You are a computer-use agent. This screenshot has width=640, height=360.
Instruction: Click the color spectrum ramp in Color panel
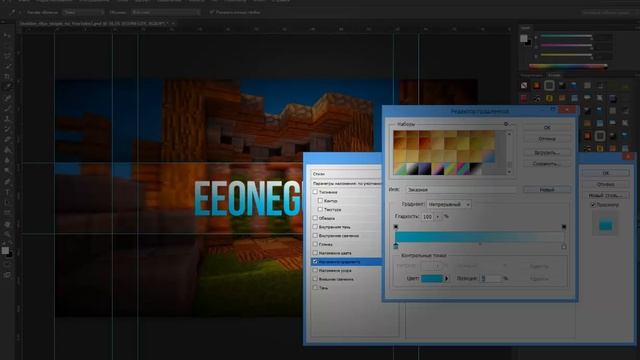(x=568, y=66)
